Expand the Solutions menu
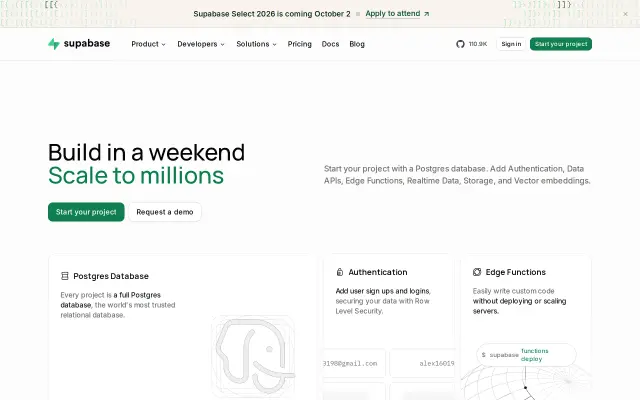Screen dimensions: 640x400 click(256, 44)
